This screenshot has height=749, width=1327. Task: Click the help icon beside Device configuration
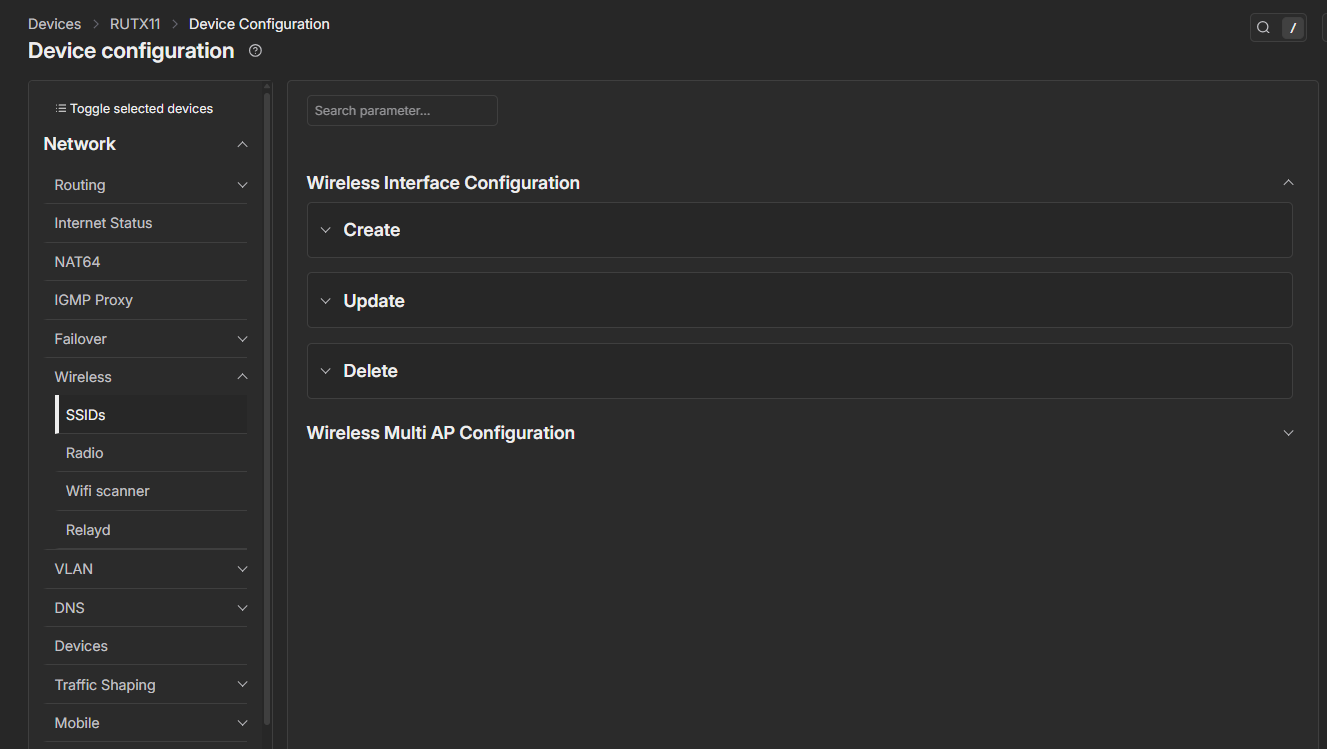255,51
